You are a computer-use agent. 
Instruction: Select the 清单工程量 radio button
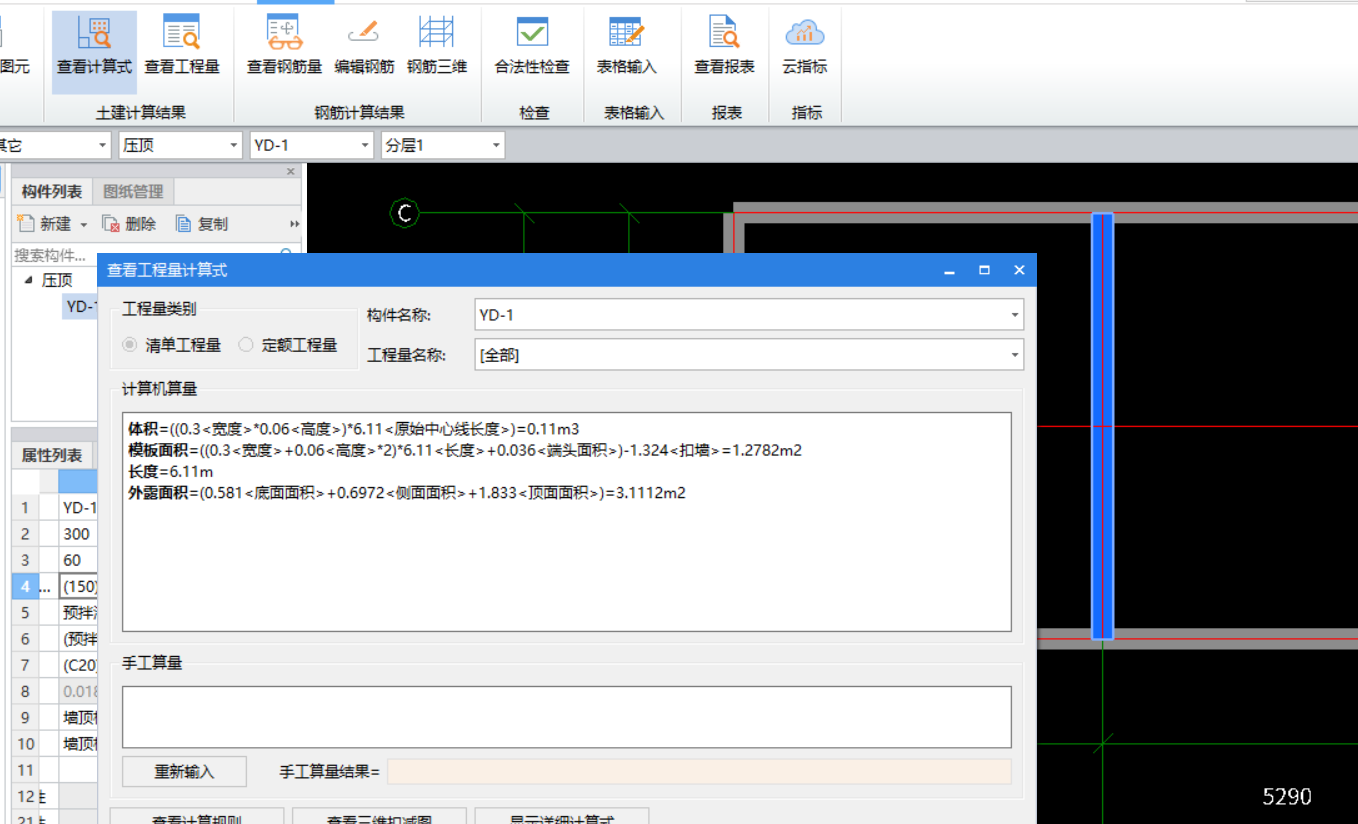(x=129, y=345)
